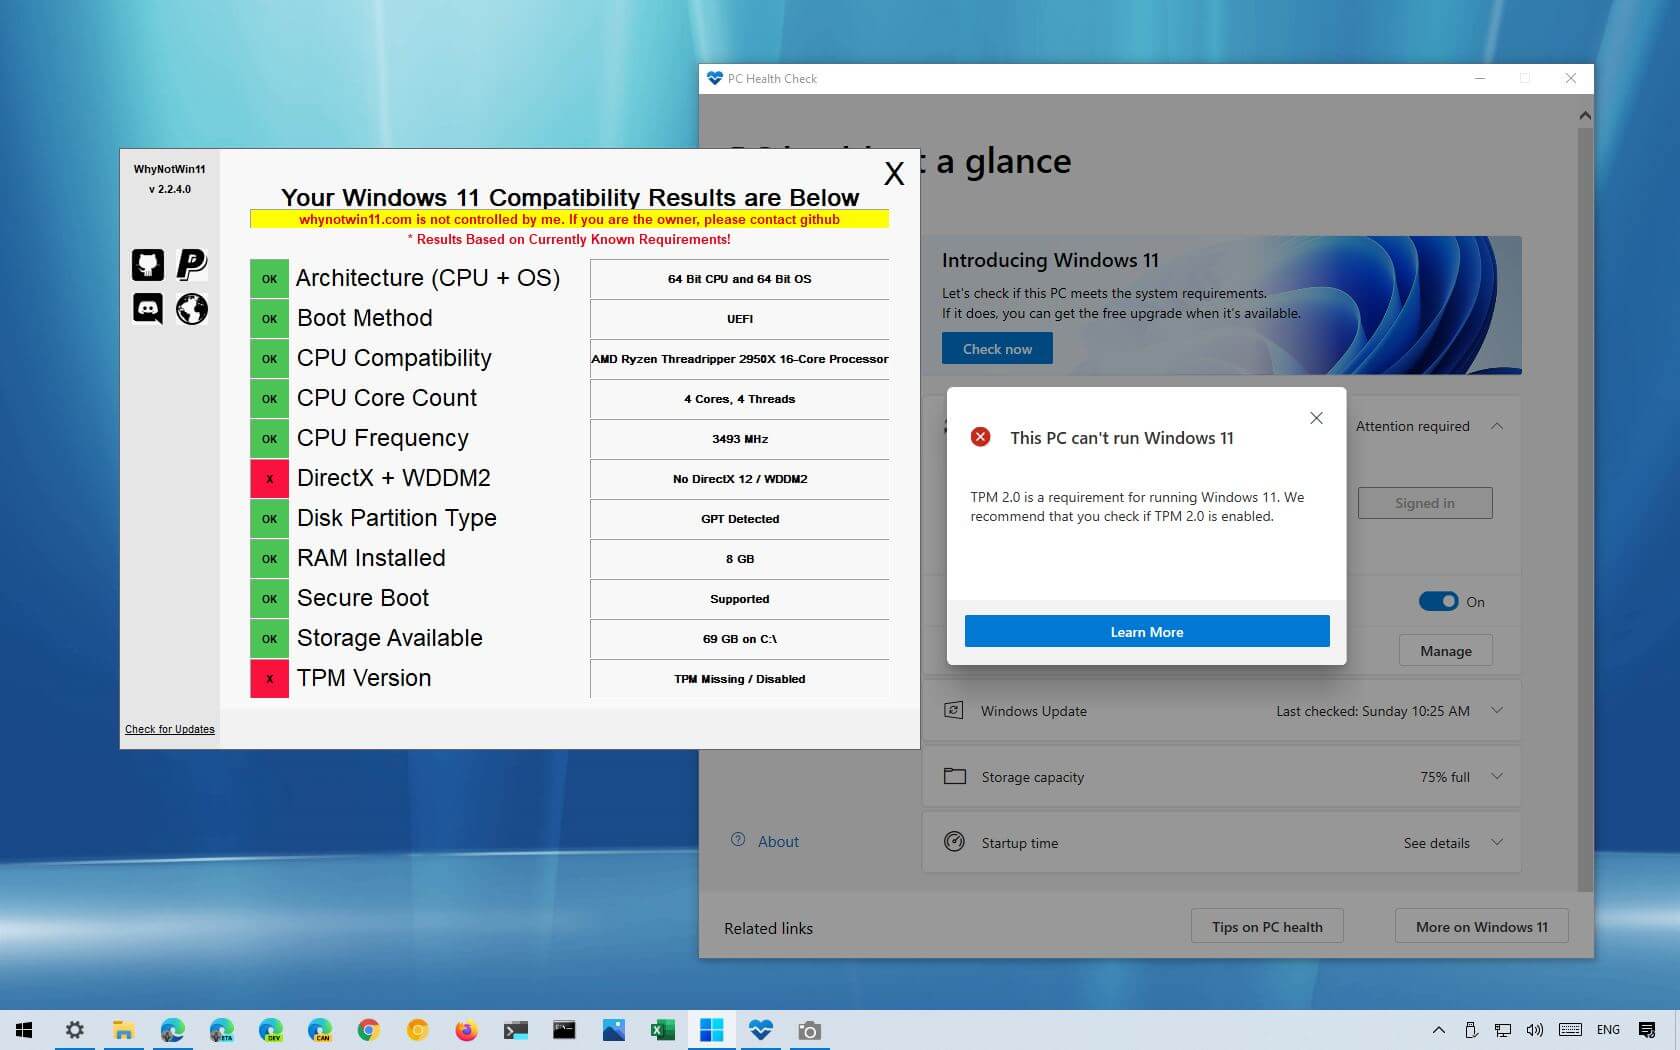The width and height of the screenshot is (1680, 1050).
Task: Click the globe website icon
Action: coord(191,309)
